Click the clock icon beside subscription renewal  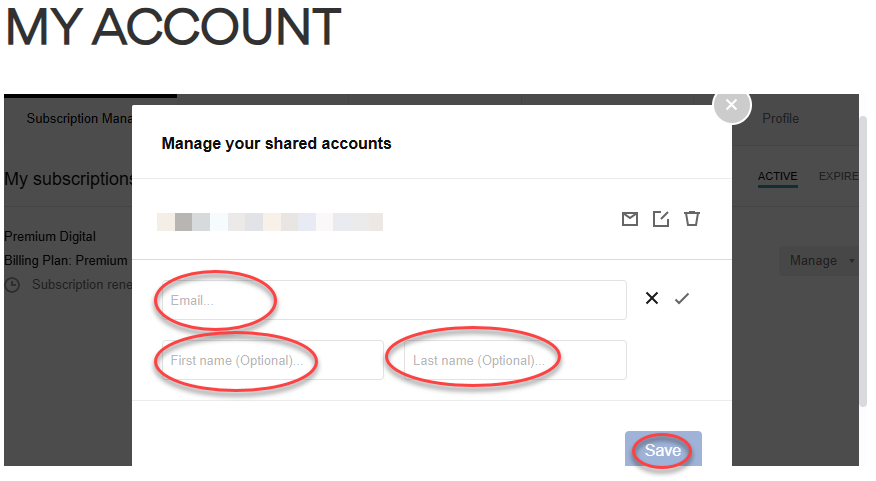click(13, 285)
